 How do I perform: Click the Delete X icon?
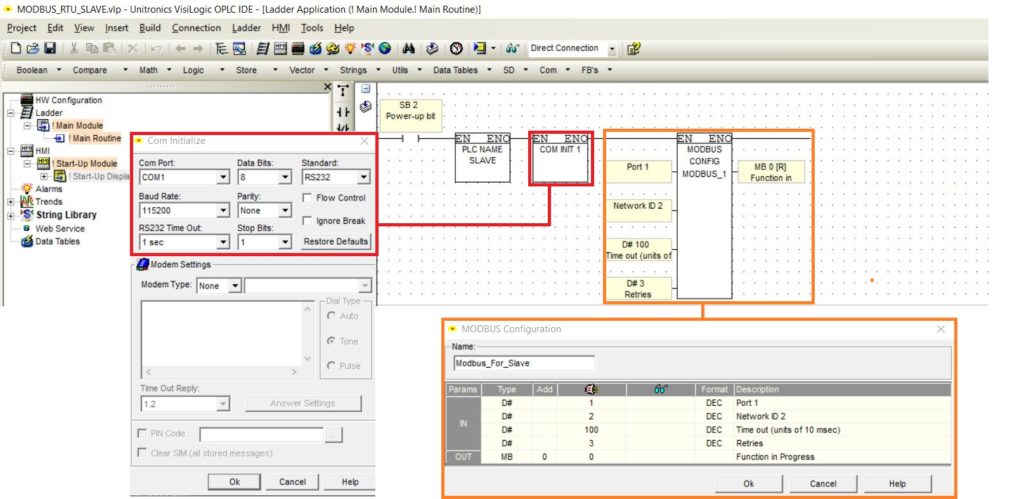[133, 48]
